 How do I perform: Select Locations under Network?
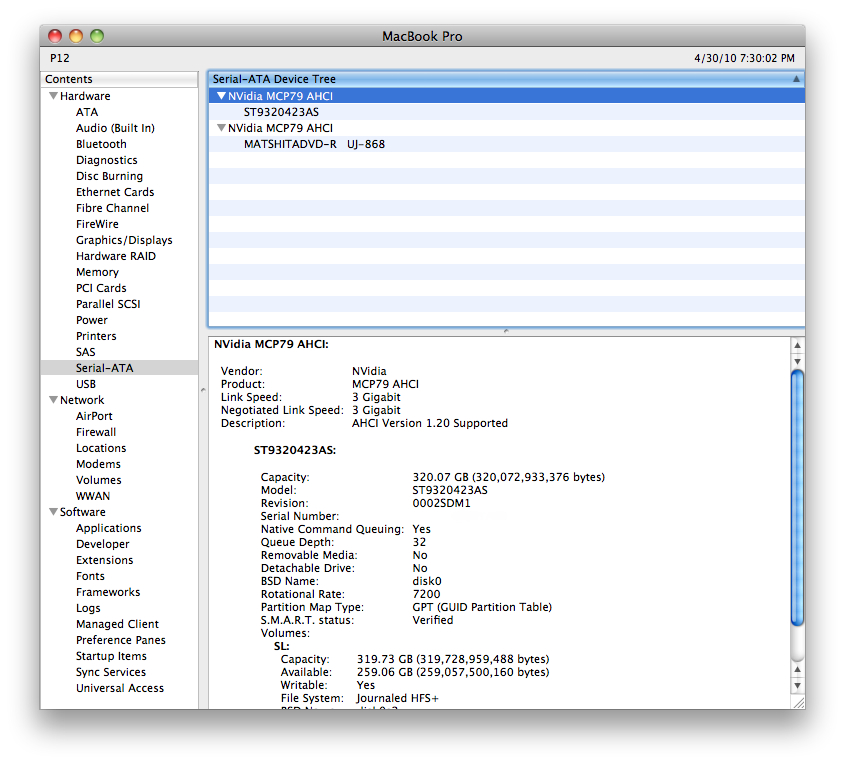pos(101,448)
